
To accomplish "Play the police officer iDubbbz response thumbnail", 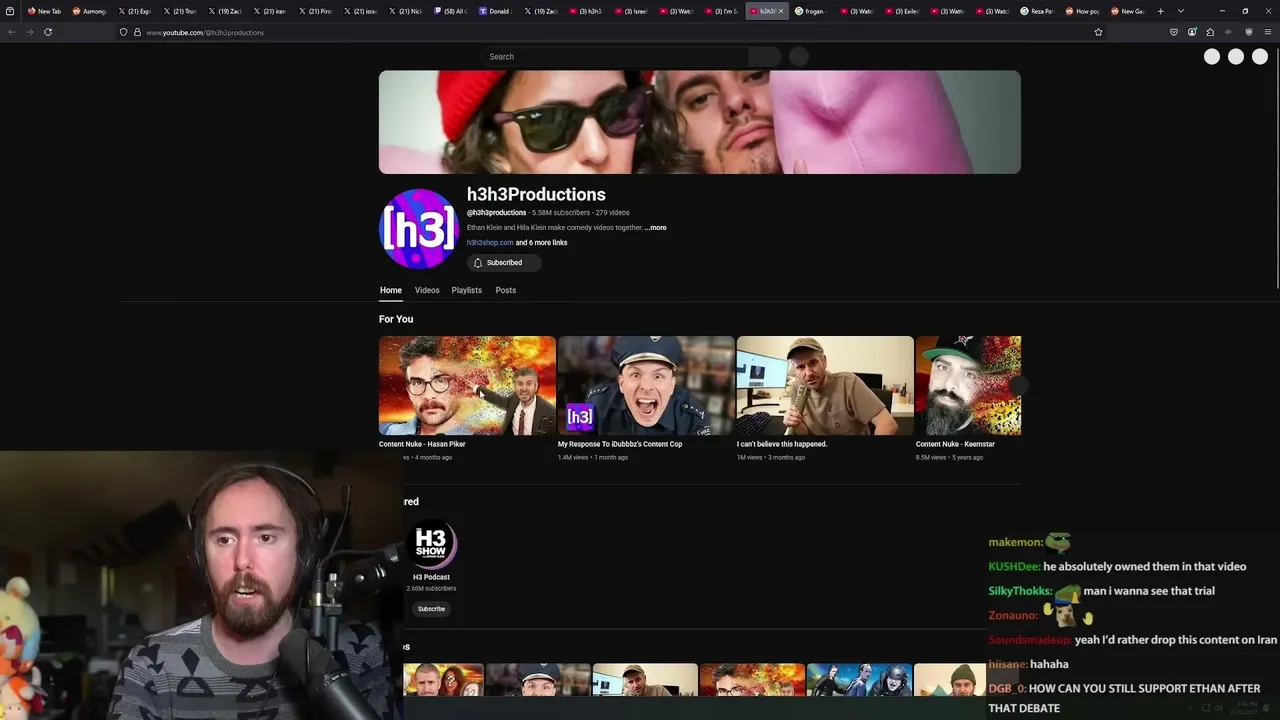I will coord(646,385).
